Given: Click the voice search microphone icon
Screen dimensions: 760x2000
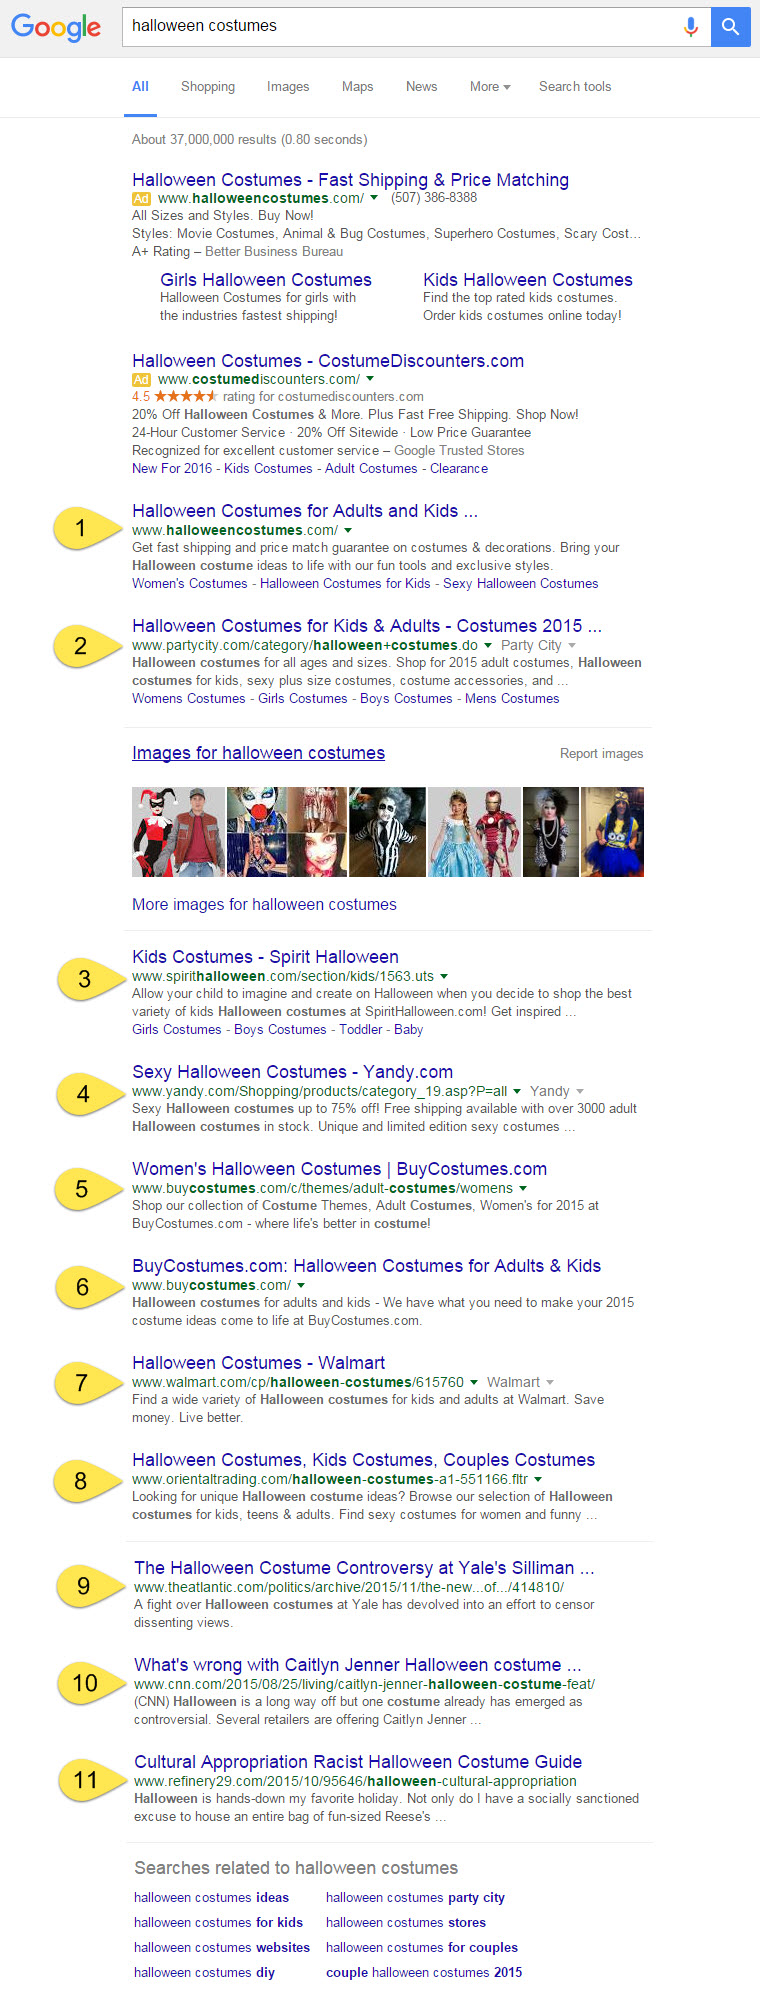Looking at the screenshot, I should (x=690, y=27).
